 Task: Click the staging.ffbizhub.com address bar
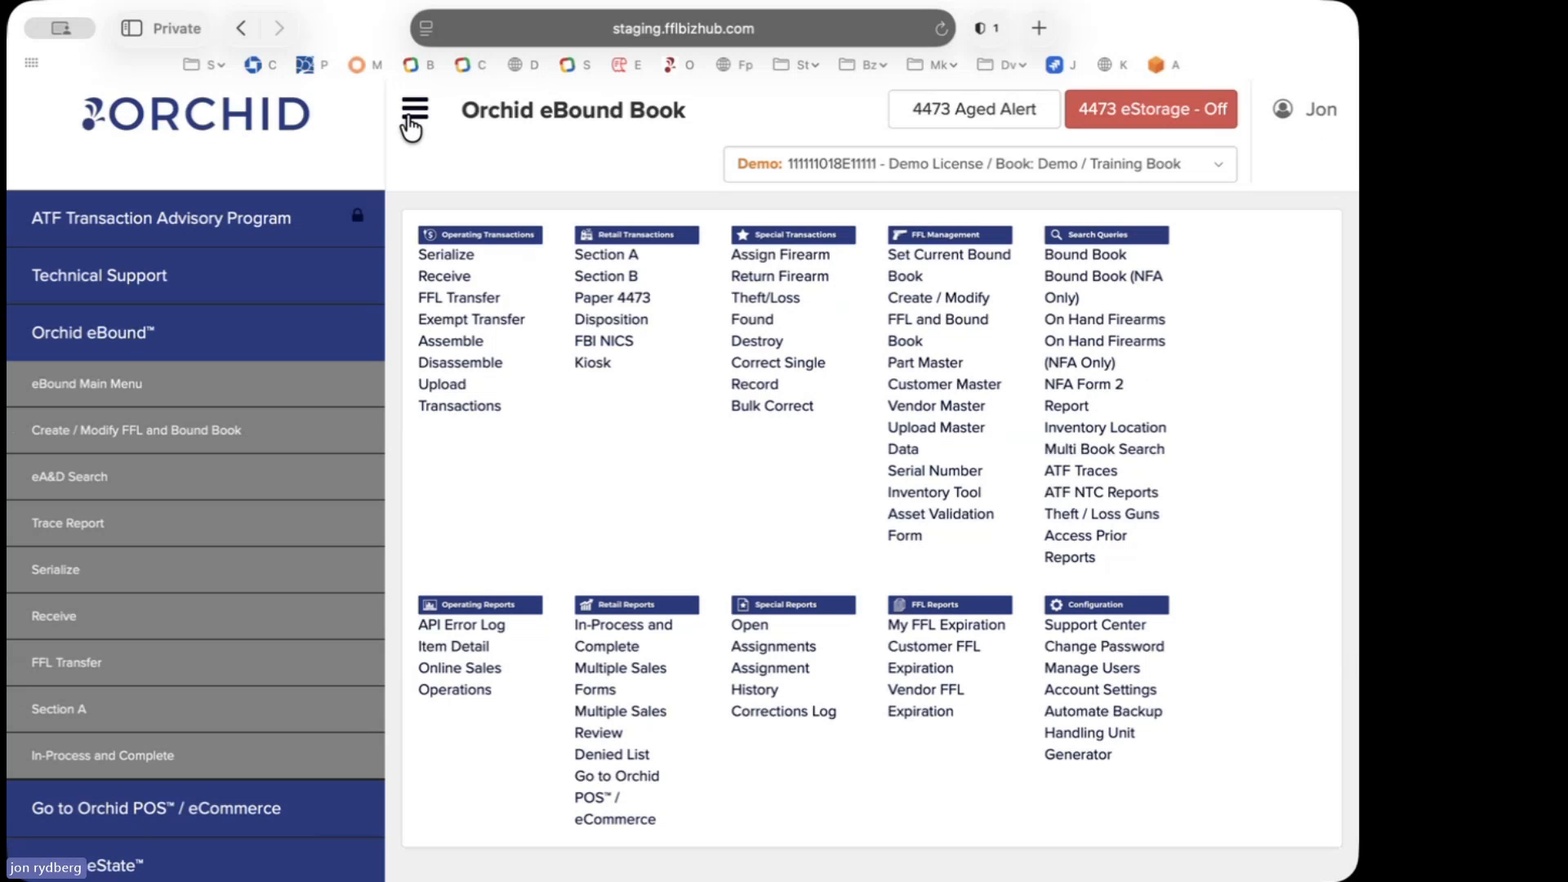(683, 28)
